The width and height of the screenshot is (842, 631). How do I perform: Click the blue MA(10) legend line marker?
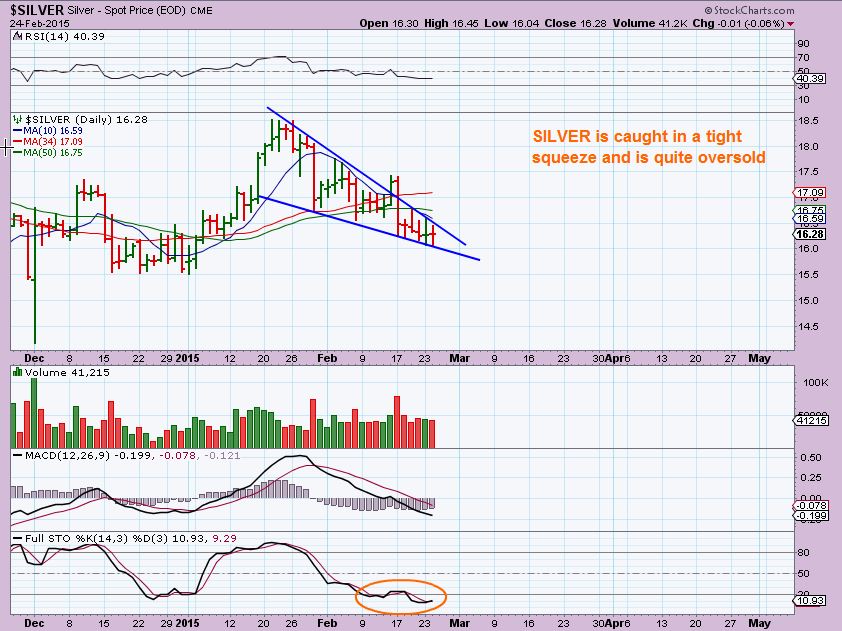17,130
